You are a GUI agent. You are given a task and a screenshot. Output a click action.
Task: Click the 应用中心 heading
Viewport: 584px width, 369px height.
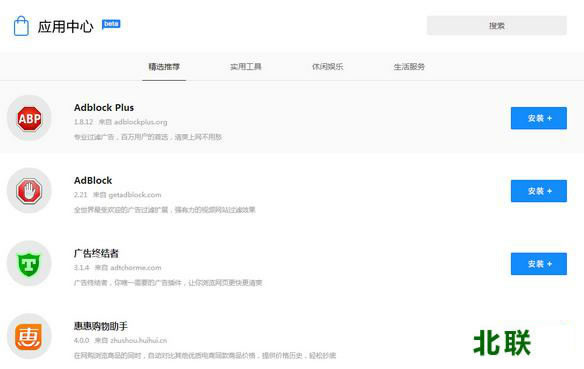66,26
